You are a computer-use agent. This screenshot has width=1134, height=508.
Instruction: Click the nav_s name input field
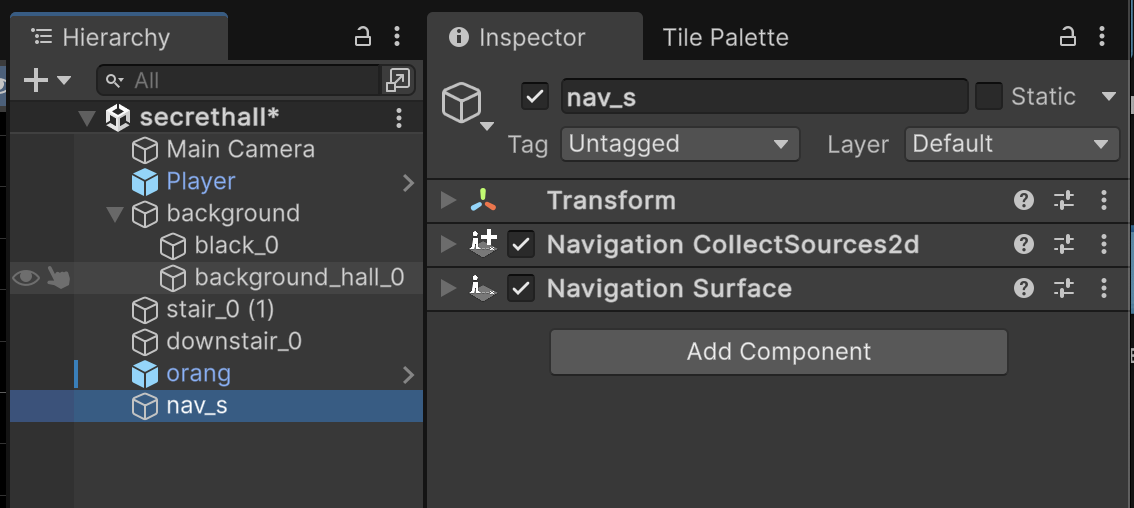click(x=764, y=97)
